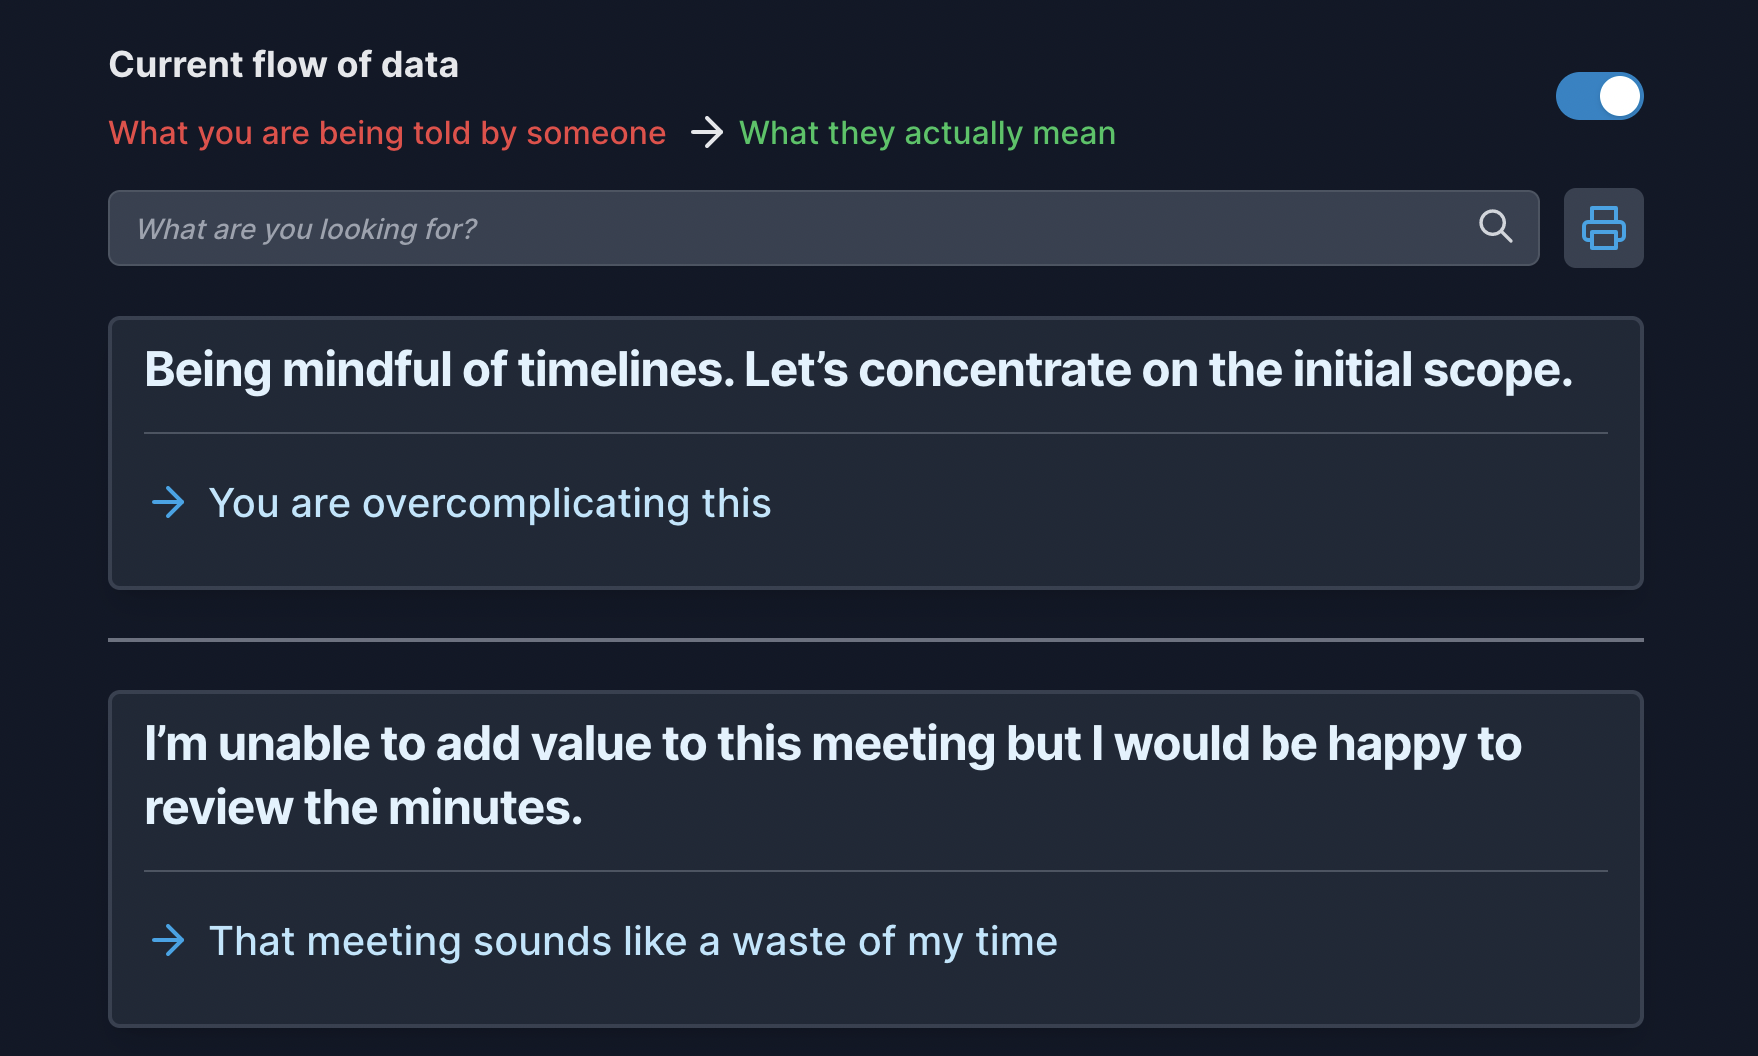Click arrow icon beside 'That meeting sounds like'
Image resolution: width=1758 pixels, height=1056 pixels.
[168, 940]
